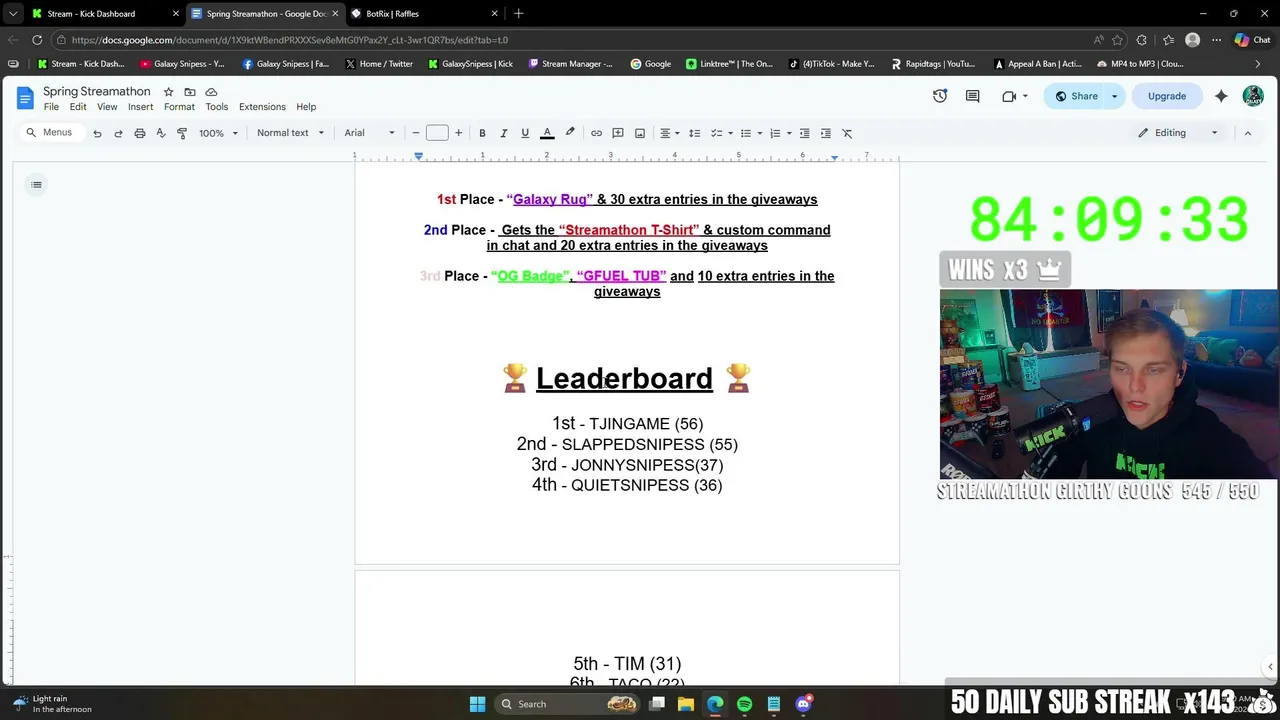1280x720 pixels.
Task: Open the File menu
Action: click(51, 107)
